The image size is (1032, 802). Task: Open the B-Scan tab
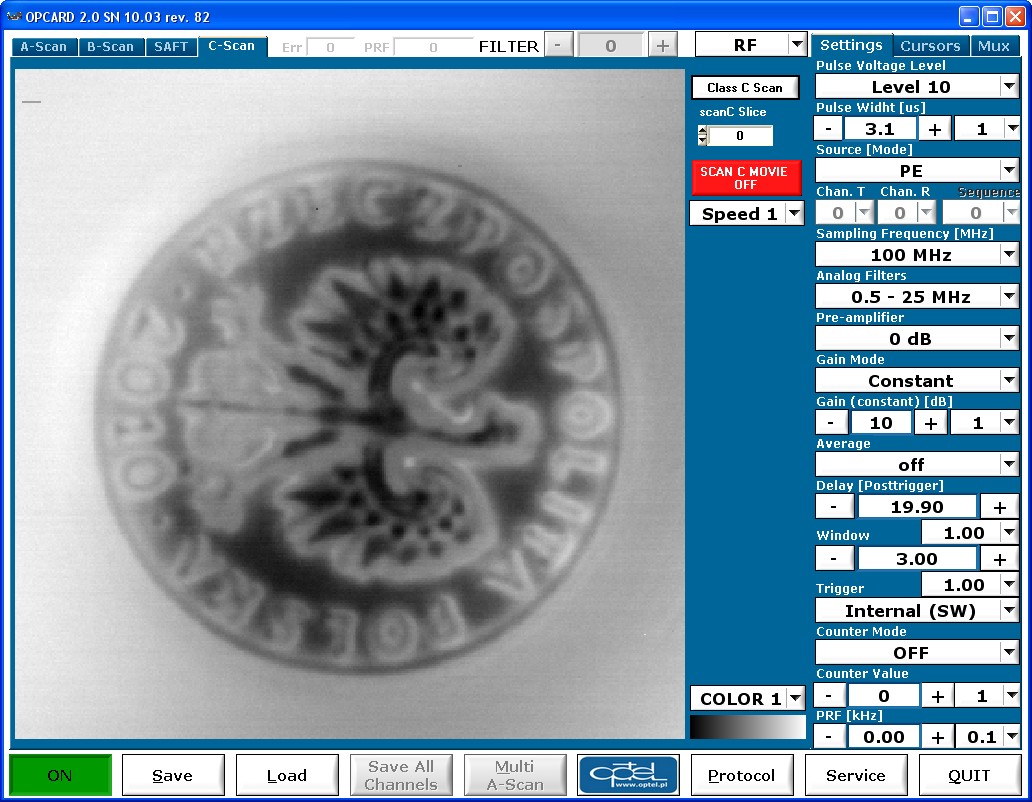point(111,47)
